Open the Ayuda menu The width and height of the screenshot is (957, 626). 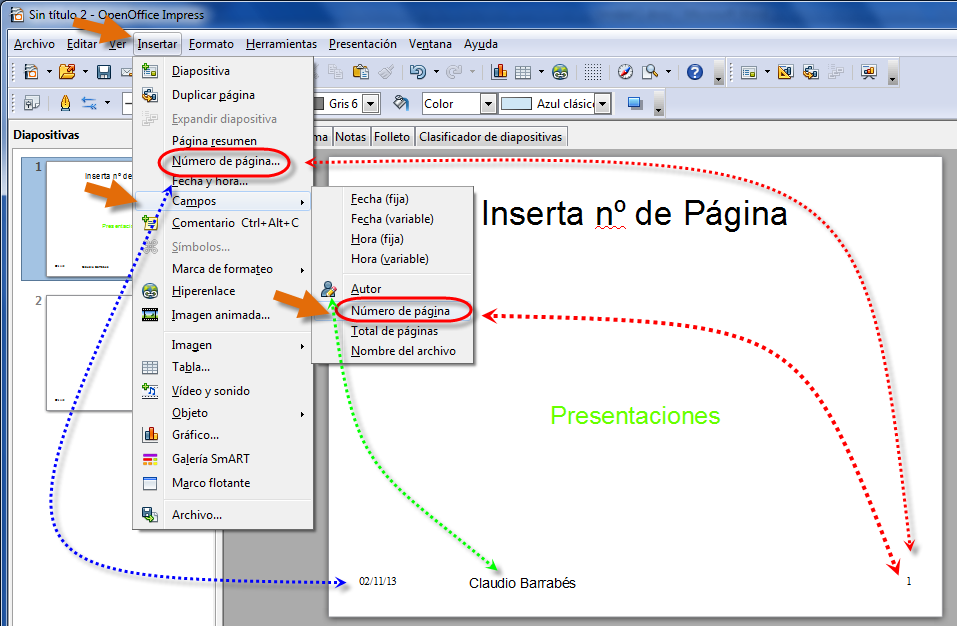(481, 44)
